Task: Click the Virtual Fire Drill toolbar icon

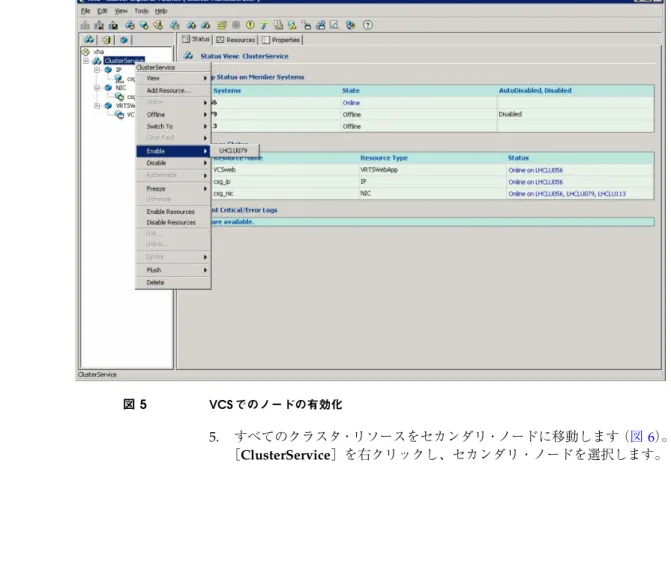Action: pyautogui.click(x=350, y=25)
